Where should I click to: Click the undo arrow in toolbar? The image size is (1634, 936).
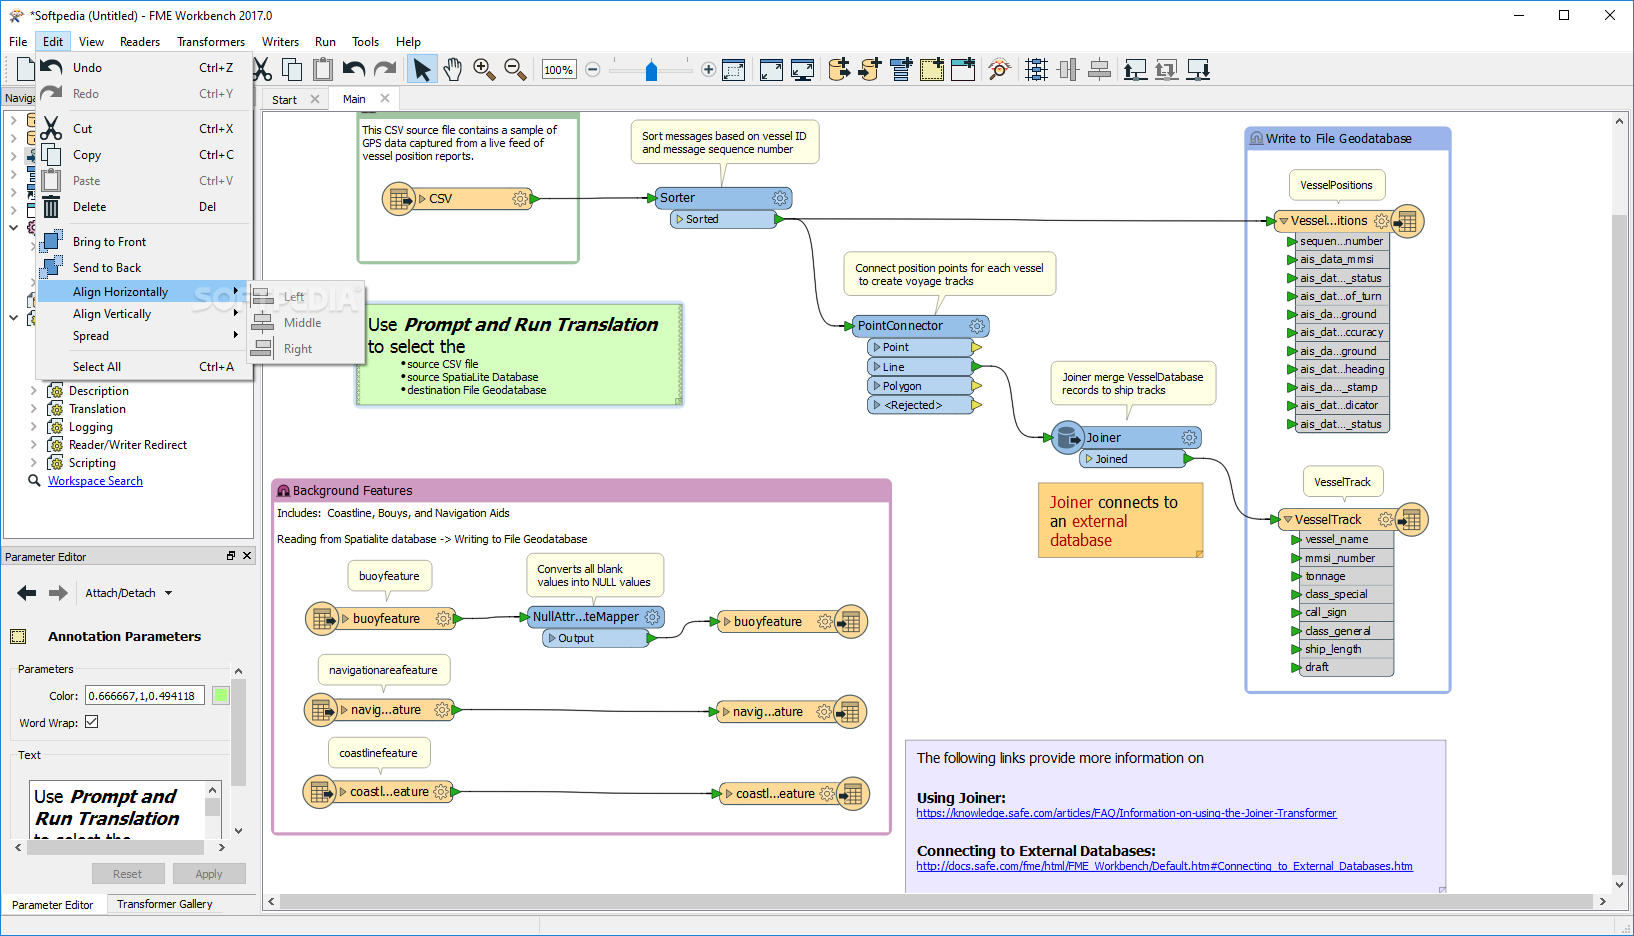tap(353, 69)
